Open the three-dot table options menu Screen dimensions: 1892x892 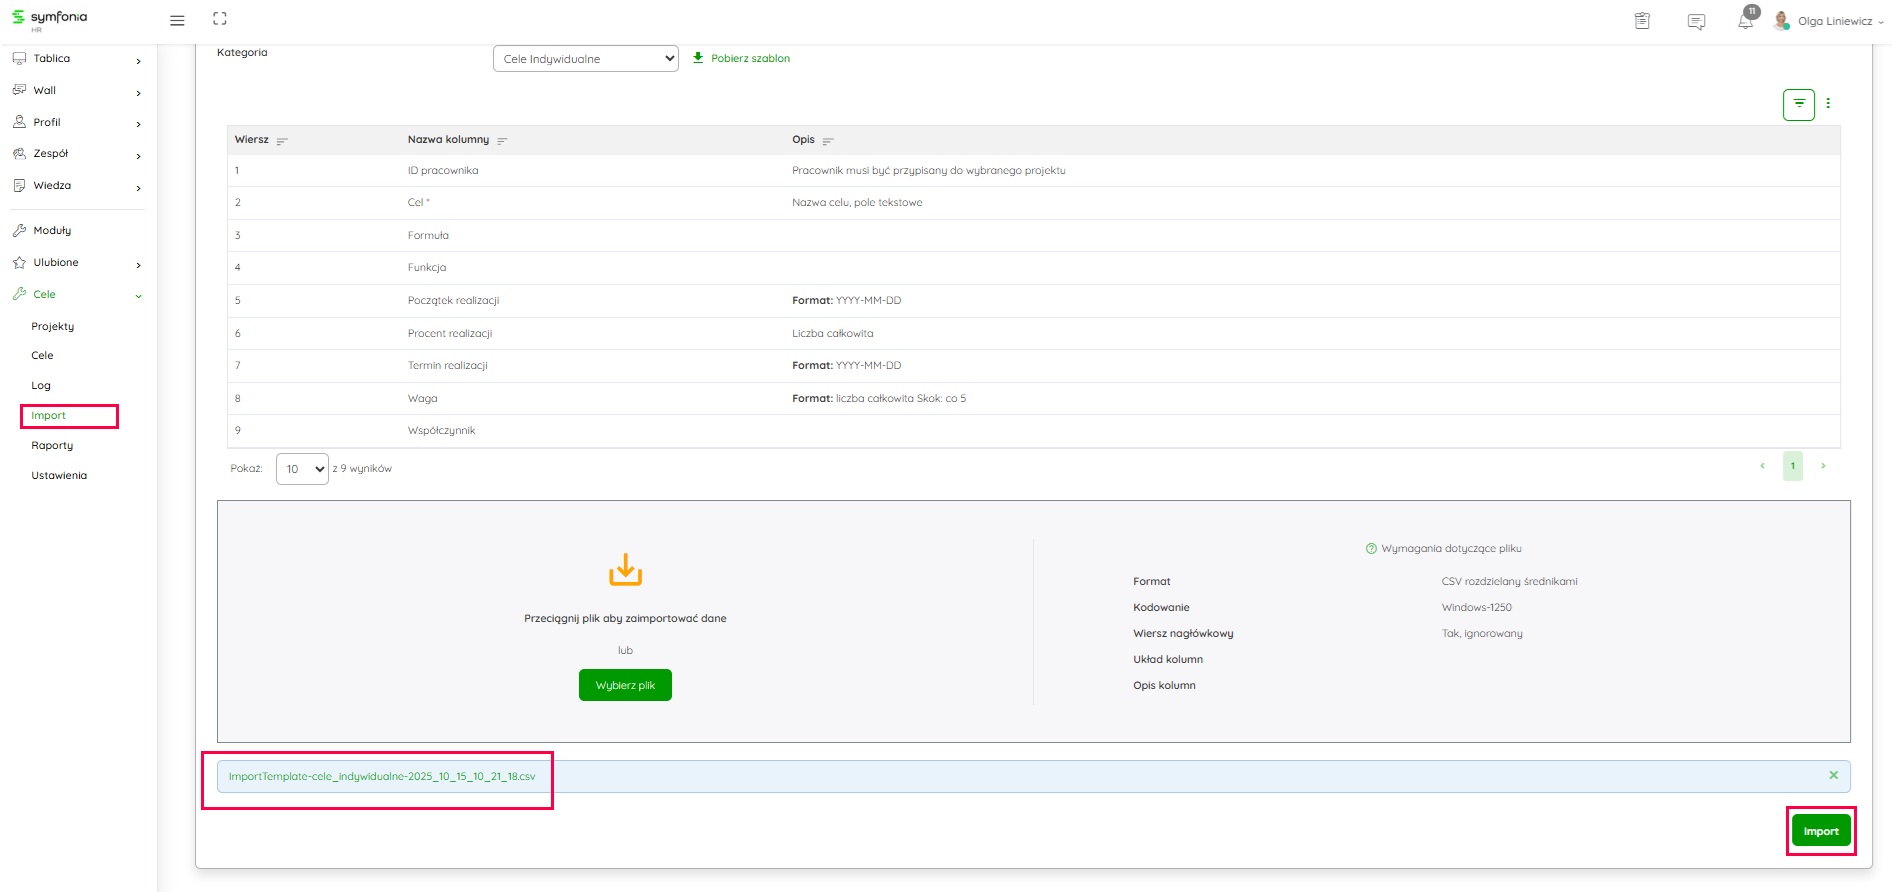(1828, 104)
